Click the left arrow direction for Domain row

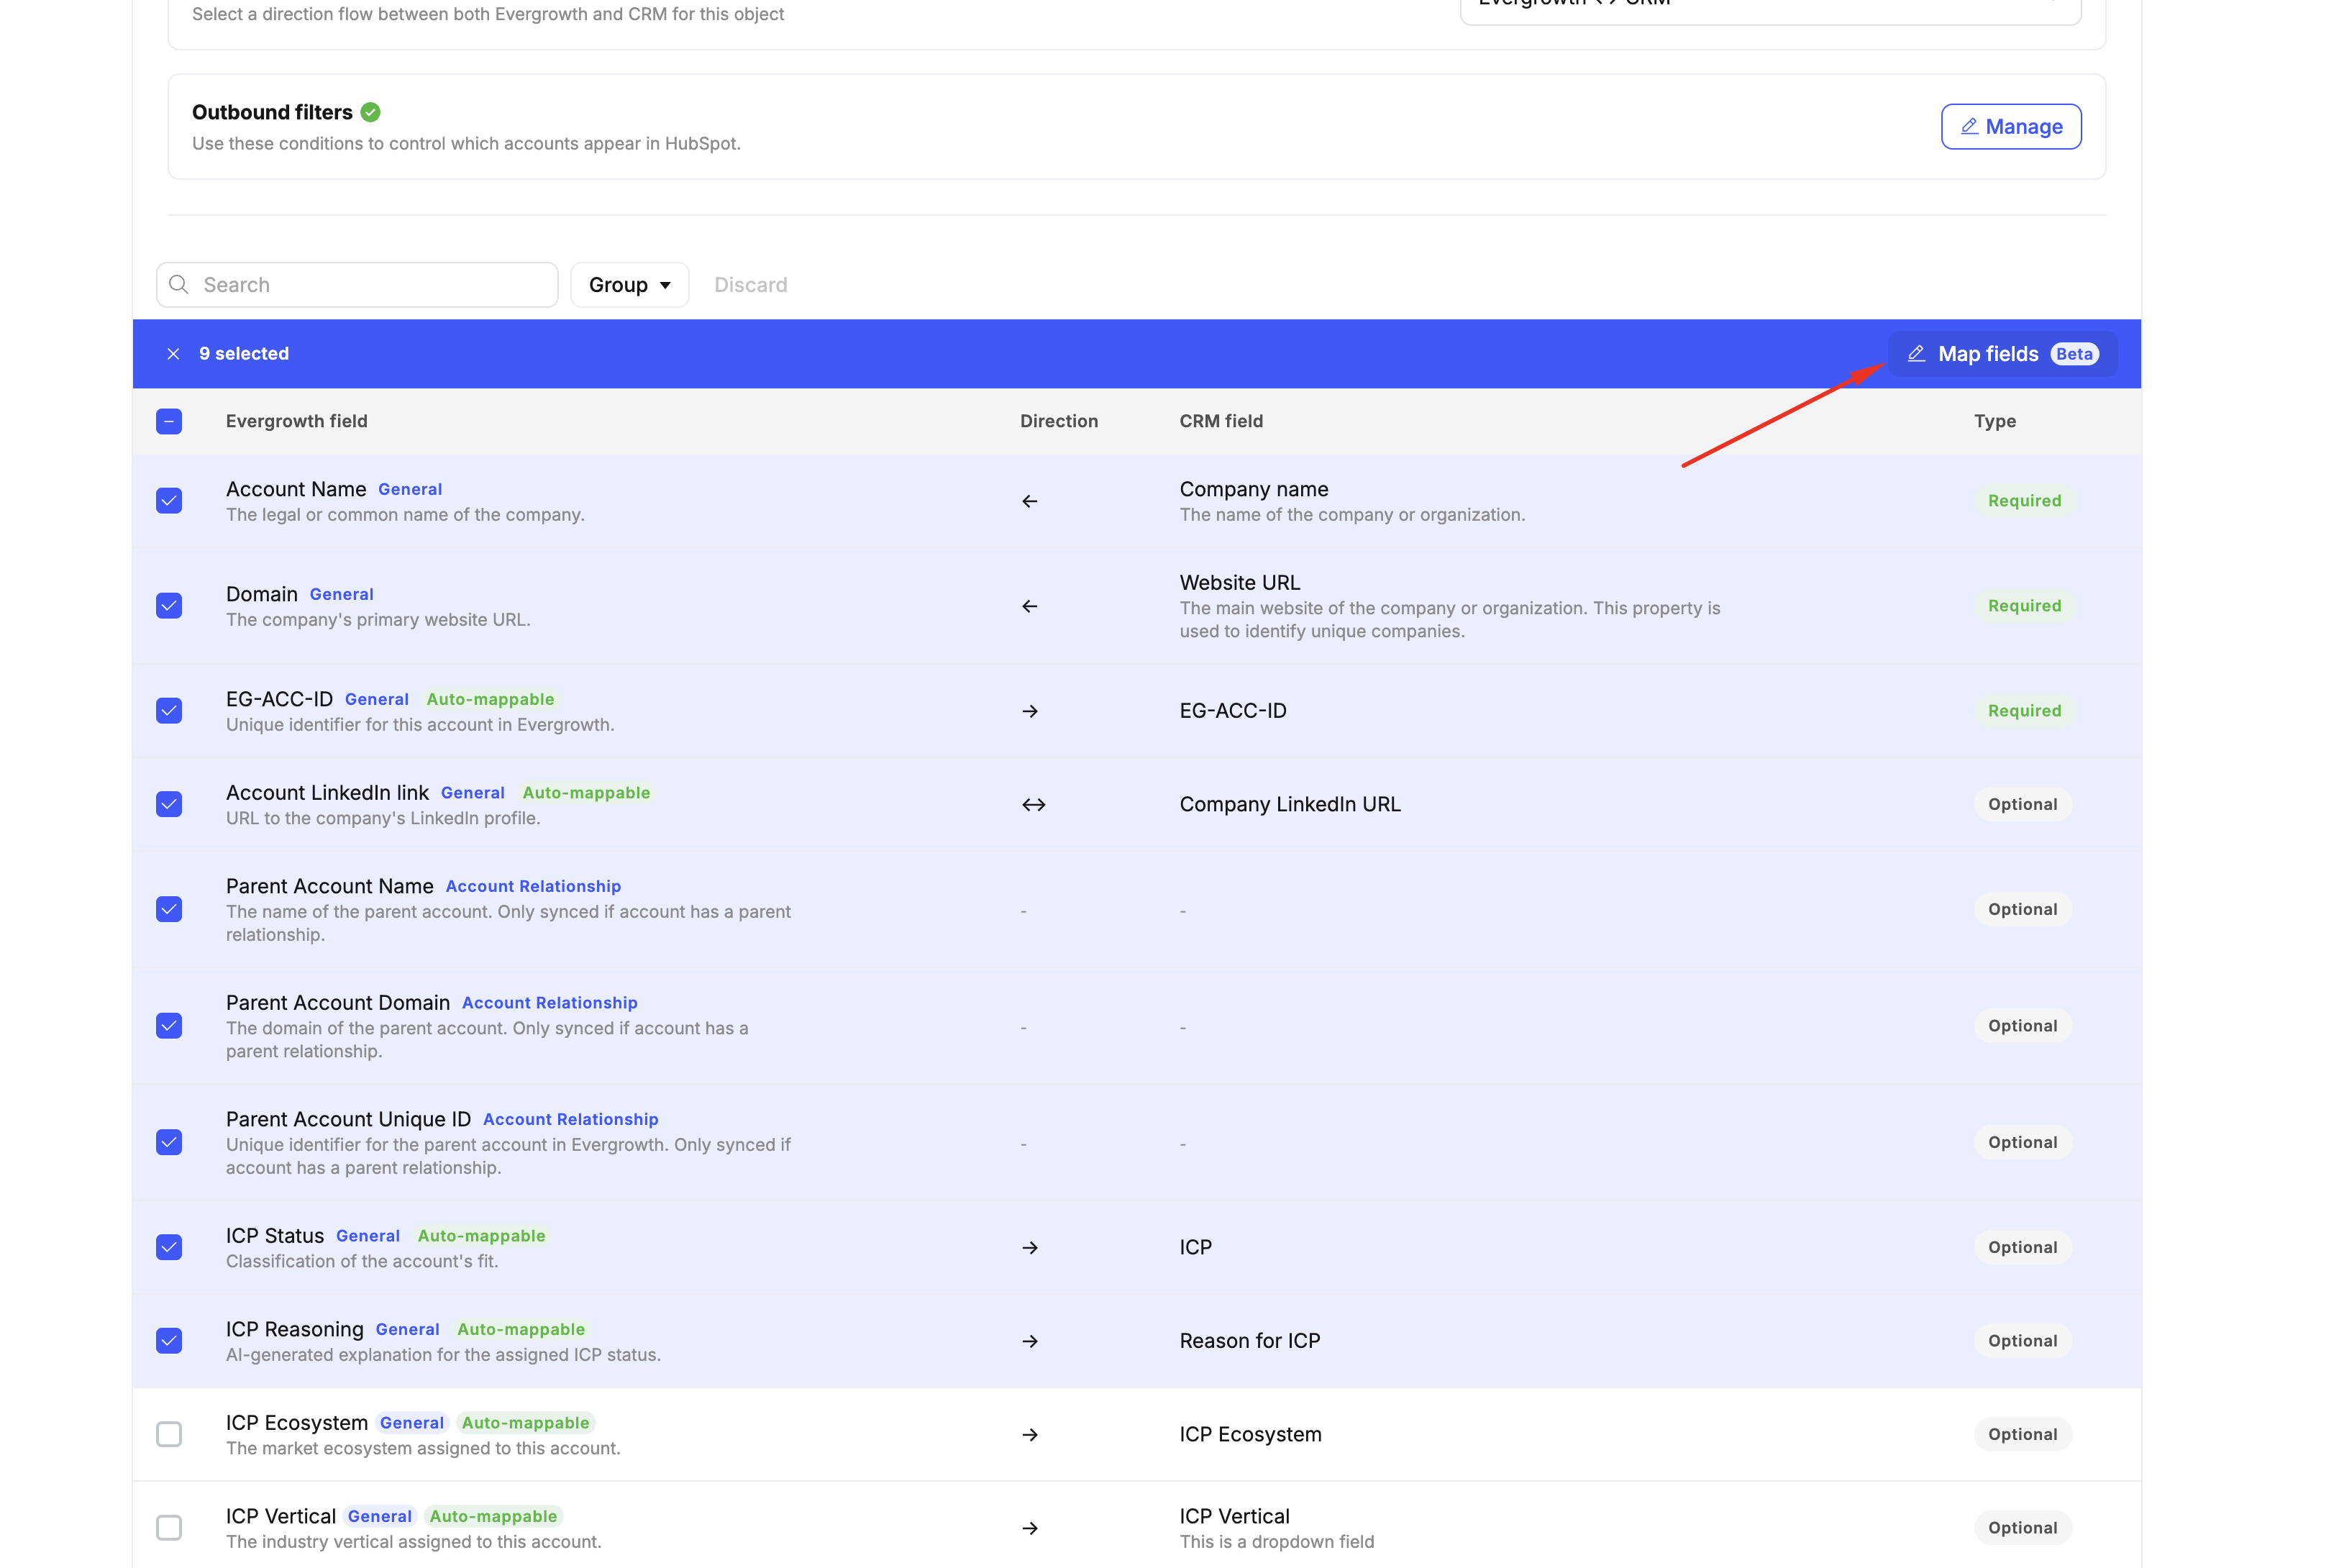(1029, 606)
